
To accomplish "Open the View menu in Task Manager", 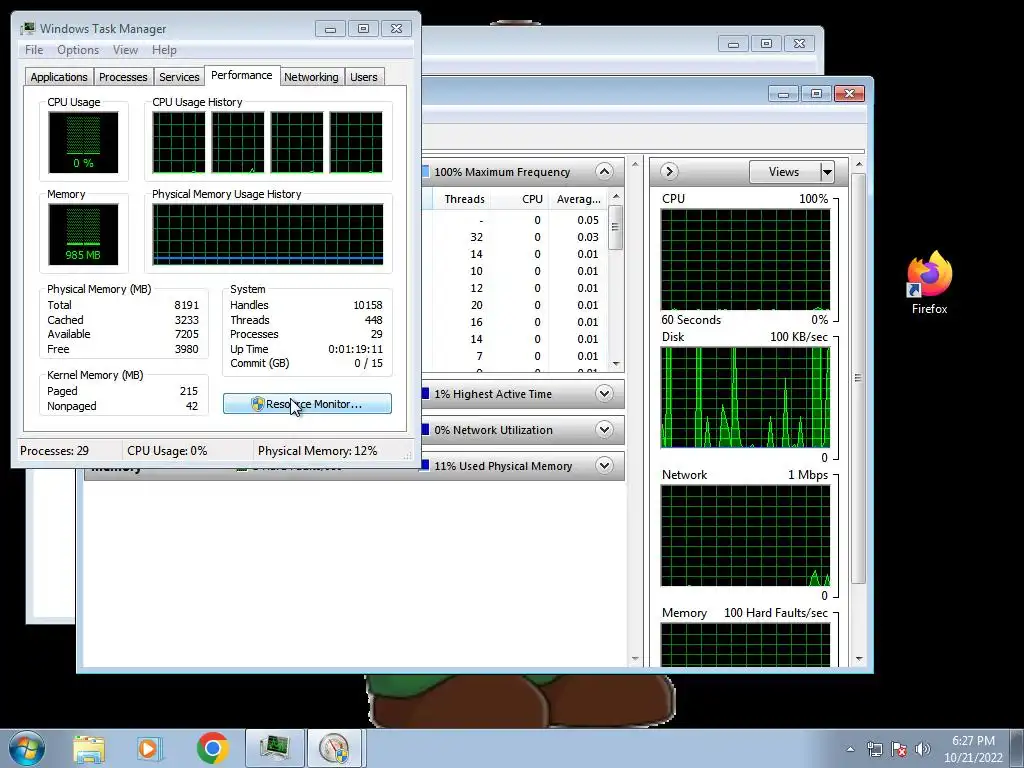I will (x=125, y=50).
